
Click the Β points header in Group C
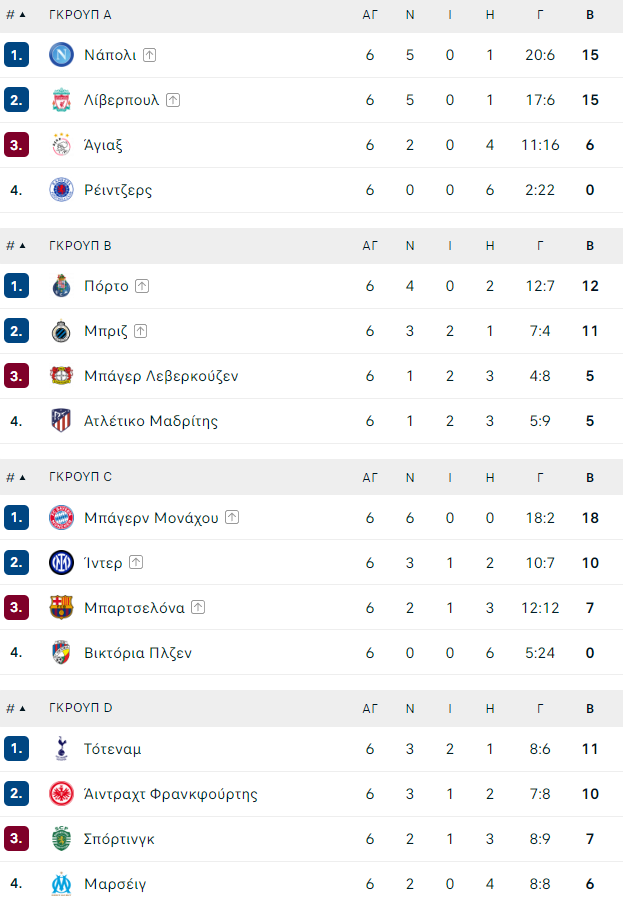[590, 477]
